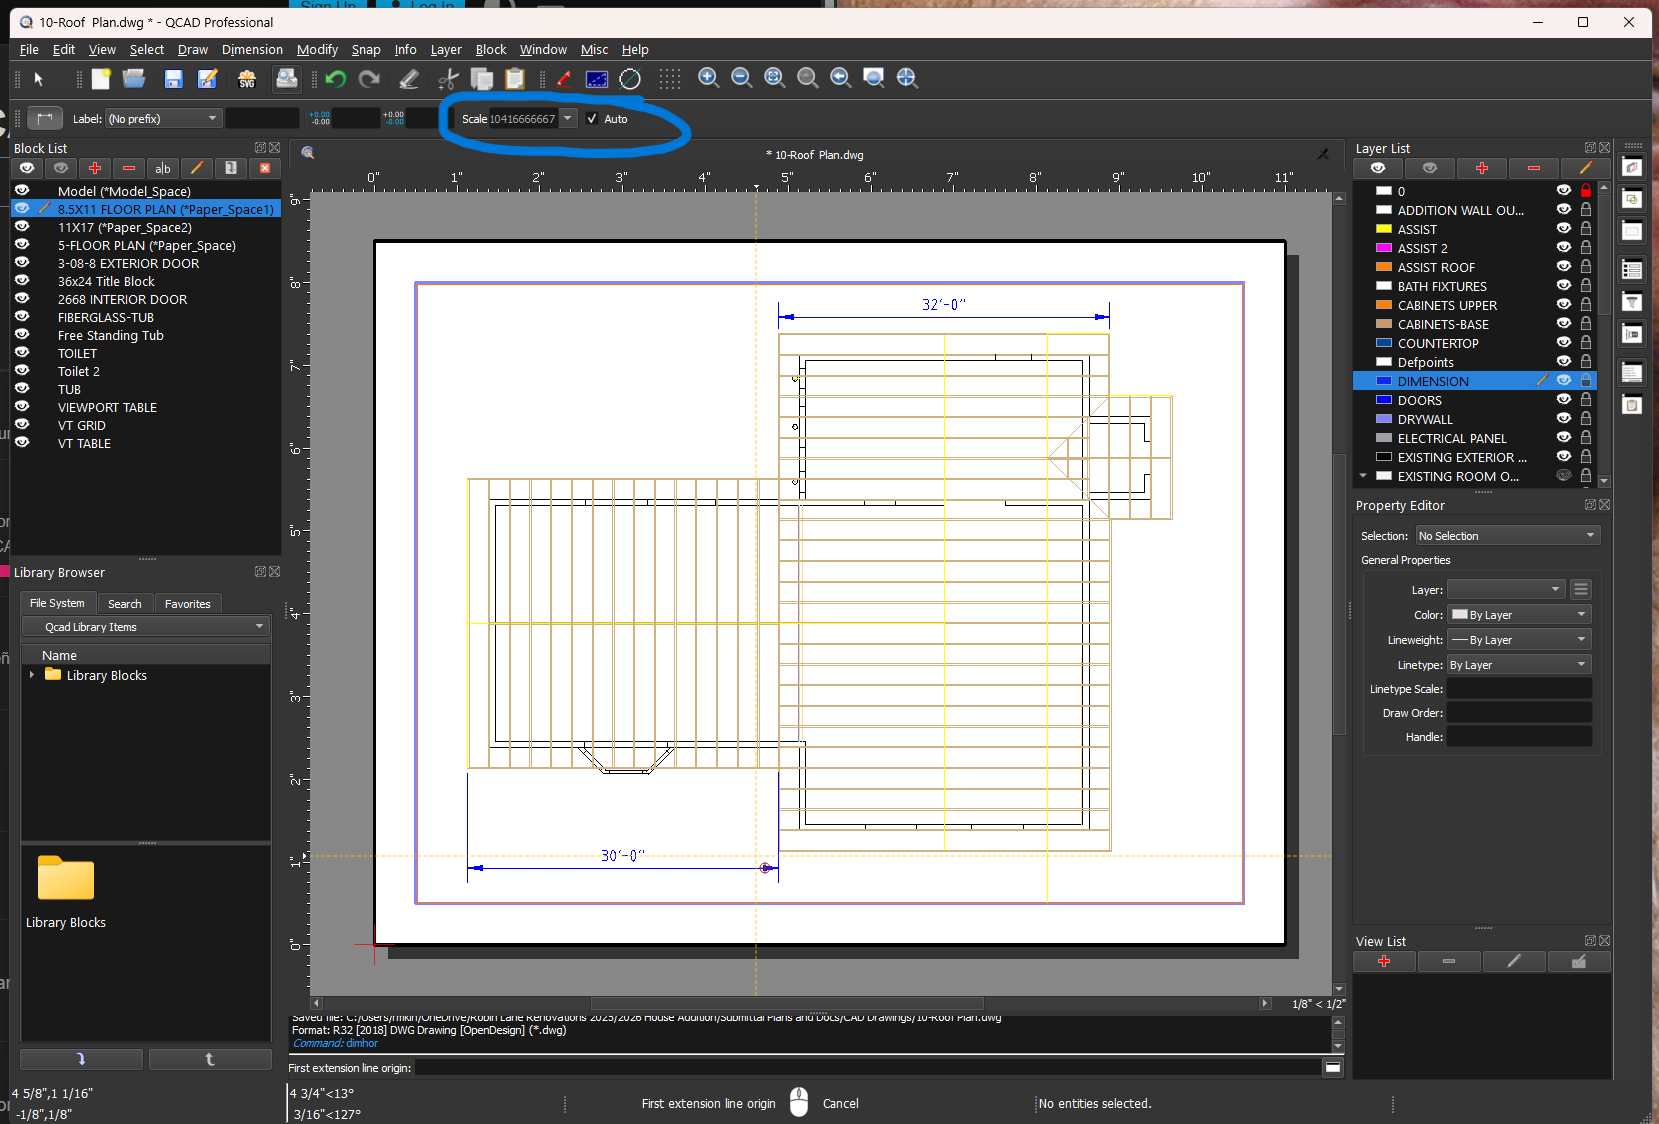Hide the DOORS layer with its eye icon
Screen dimensions: 1659x1124
tap(1564, 400)
